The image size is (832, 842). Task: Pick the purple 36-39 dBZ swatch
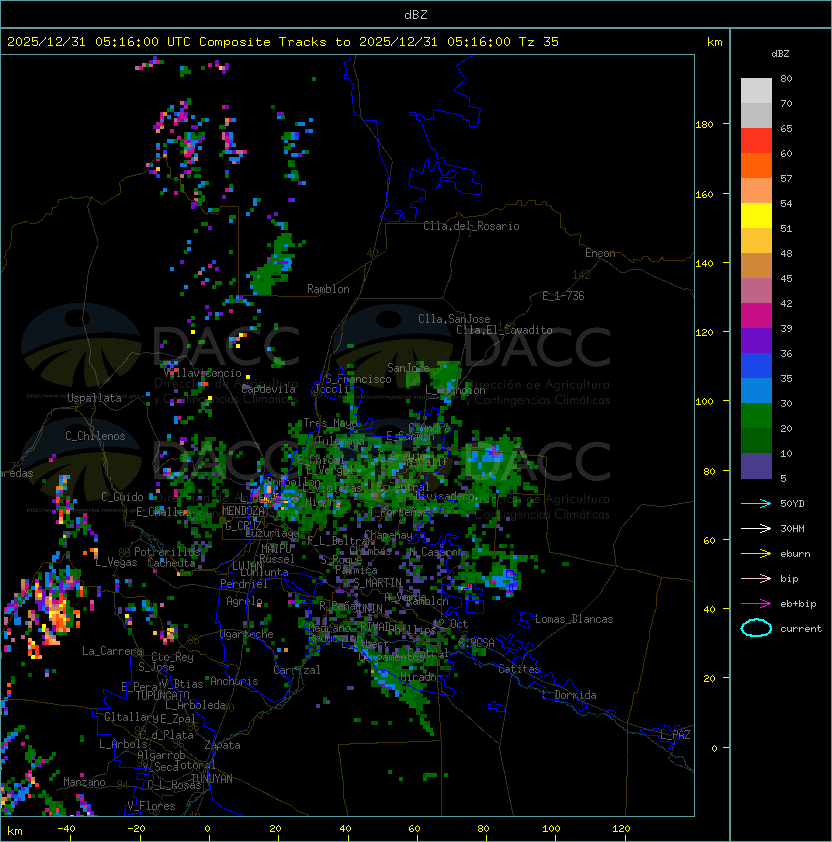click(x=756, y=340)
